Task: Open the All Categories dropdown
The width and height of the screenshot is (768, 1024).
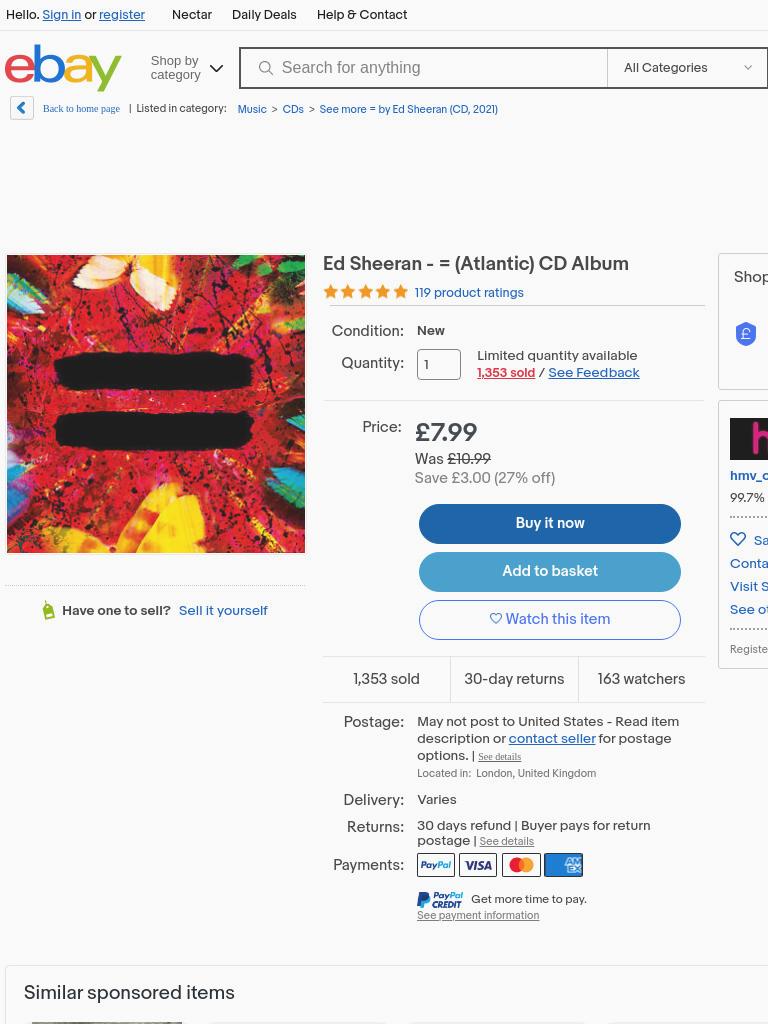Action: pyautogui.click(x=687, y=67)
